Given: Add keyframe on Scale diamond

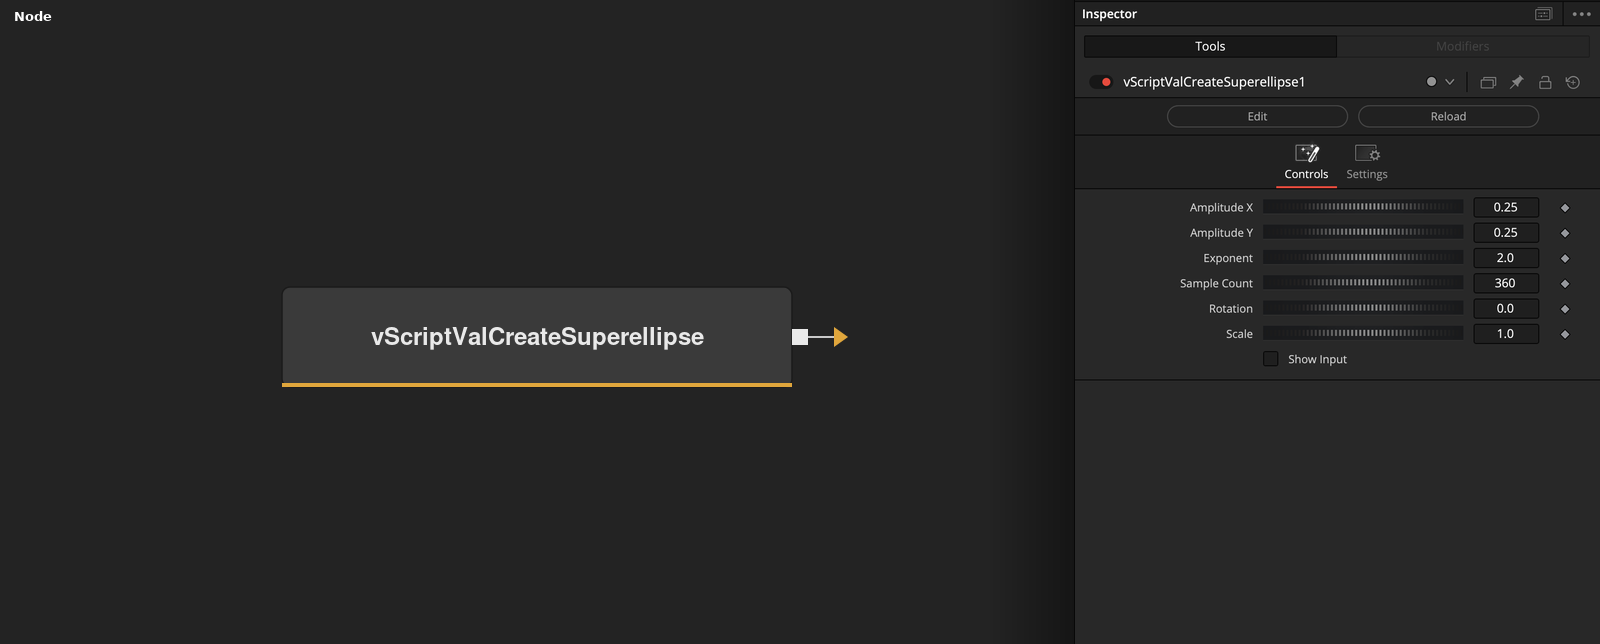Looking at the screenshot, I should point(1565,335).
